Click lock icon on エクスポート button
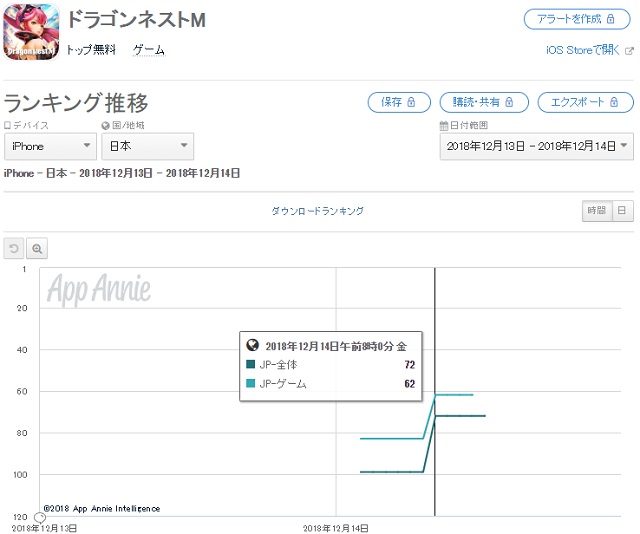The image size is (640, 534). [614, 102]
